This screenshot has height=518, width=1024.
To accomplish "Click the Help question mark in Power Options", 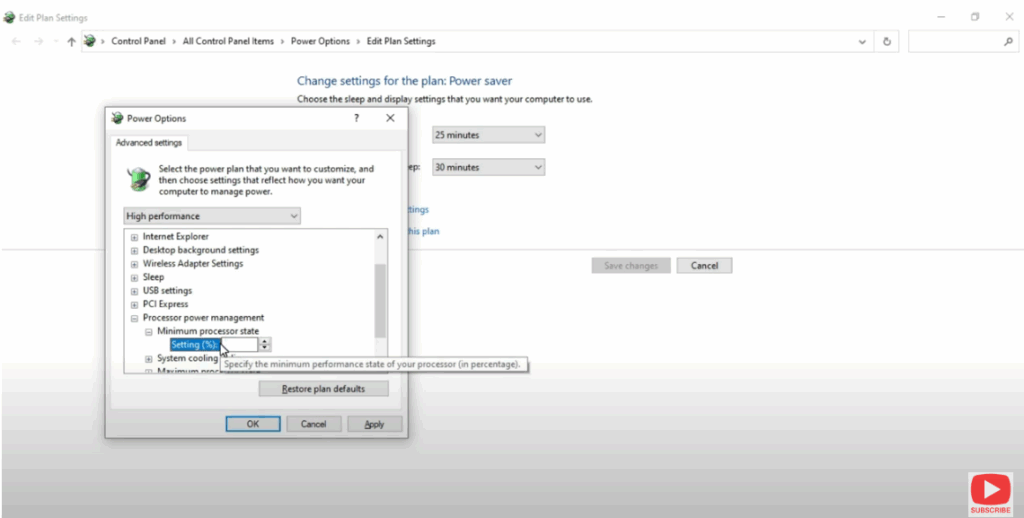I will (x=356, y=118).
